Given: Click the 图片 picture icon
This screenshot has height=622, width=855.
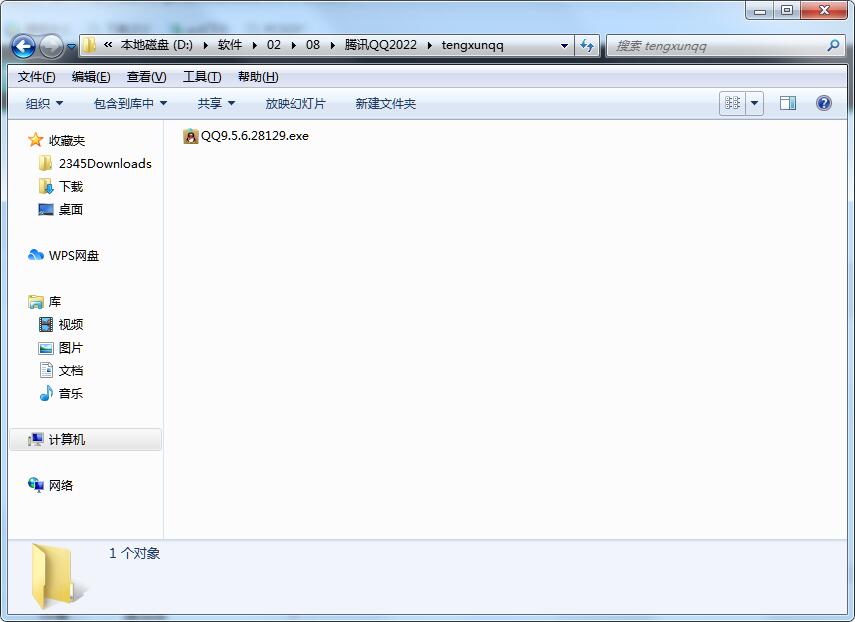Looking at the screenshot, I should 46,348.
